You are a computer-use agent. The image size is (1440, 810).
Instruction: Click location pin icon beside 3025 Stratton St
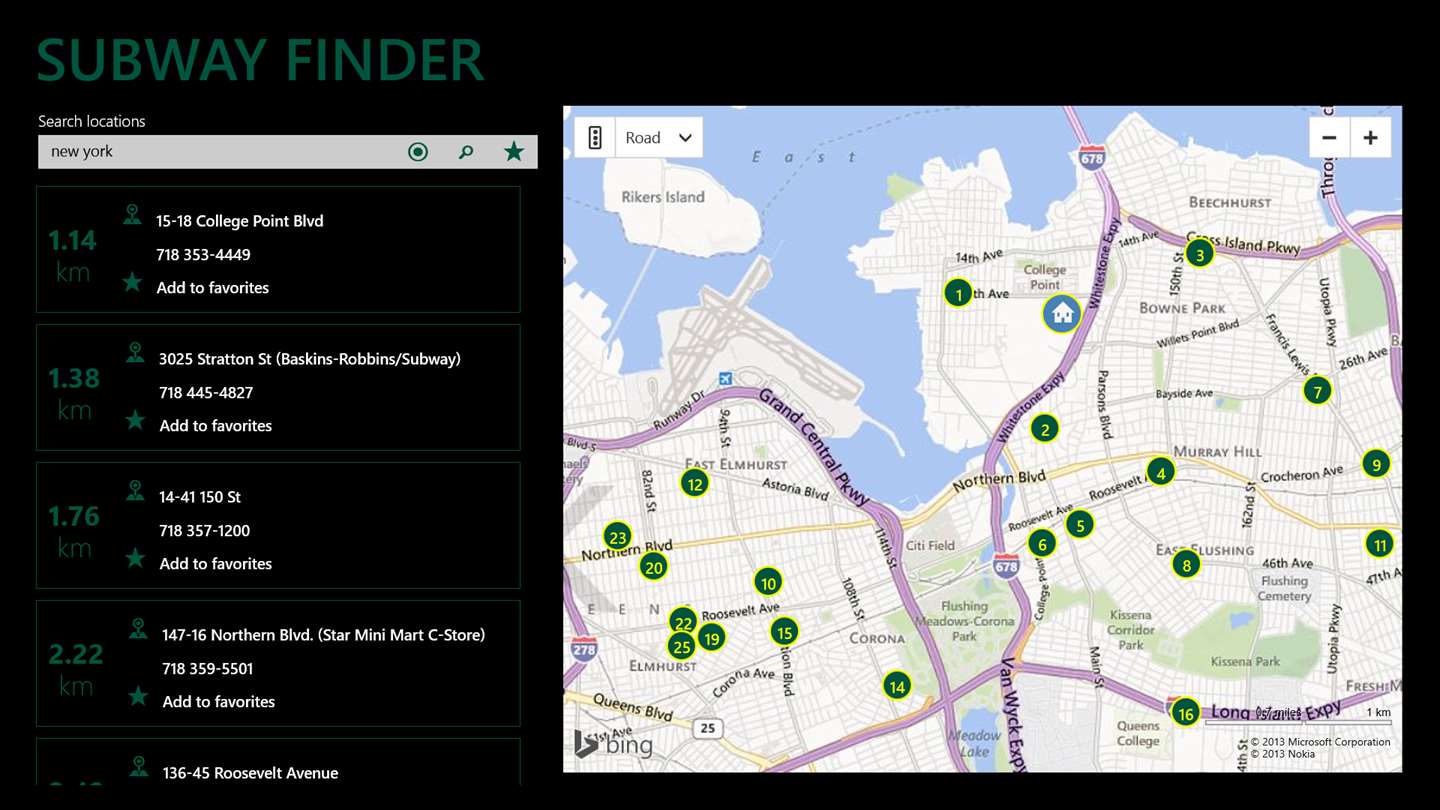pyautogui.click(x=135, y=352)
